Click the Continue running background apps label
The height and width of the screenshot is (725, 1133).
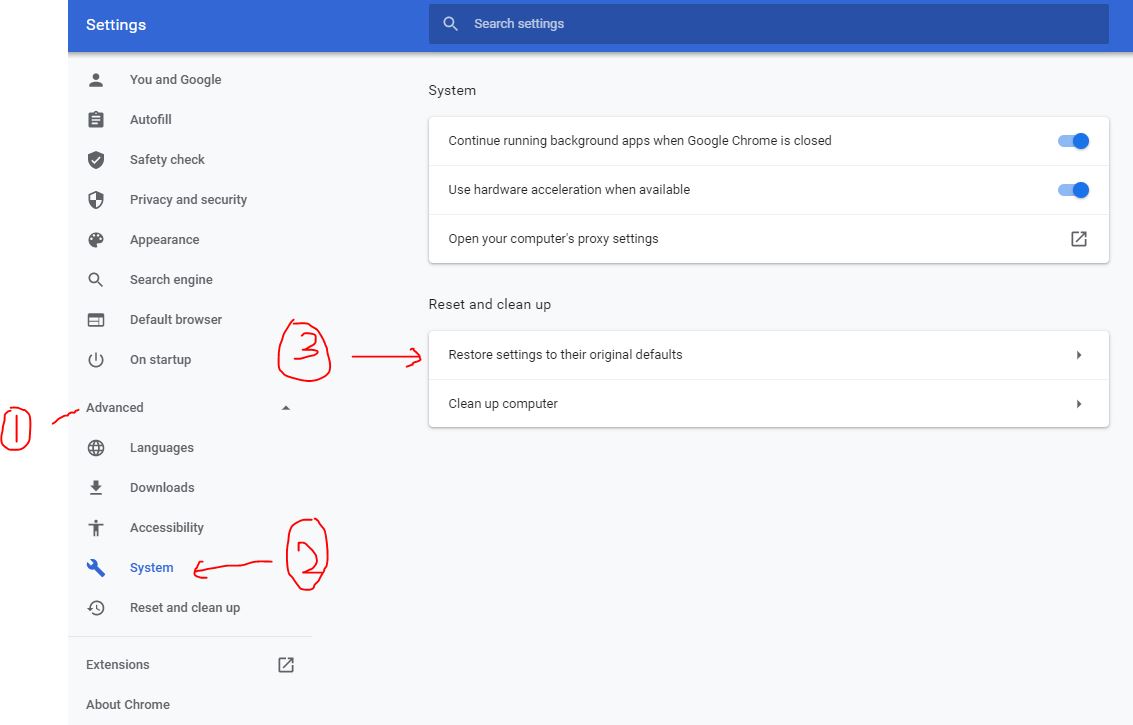(x=639, y=141)
